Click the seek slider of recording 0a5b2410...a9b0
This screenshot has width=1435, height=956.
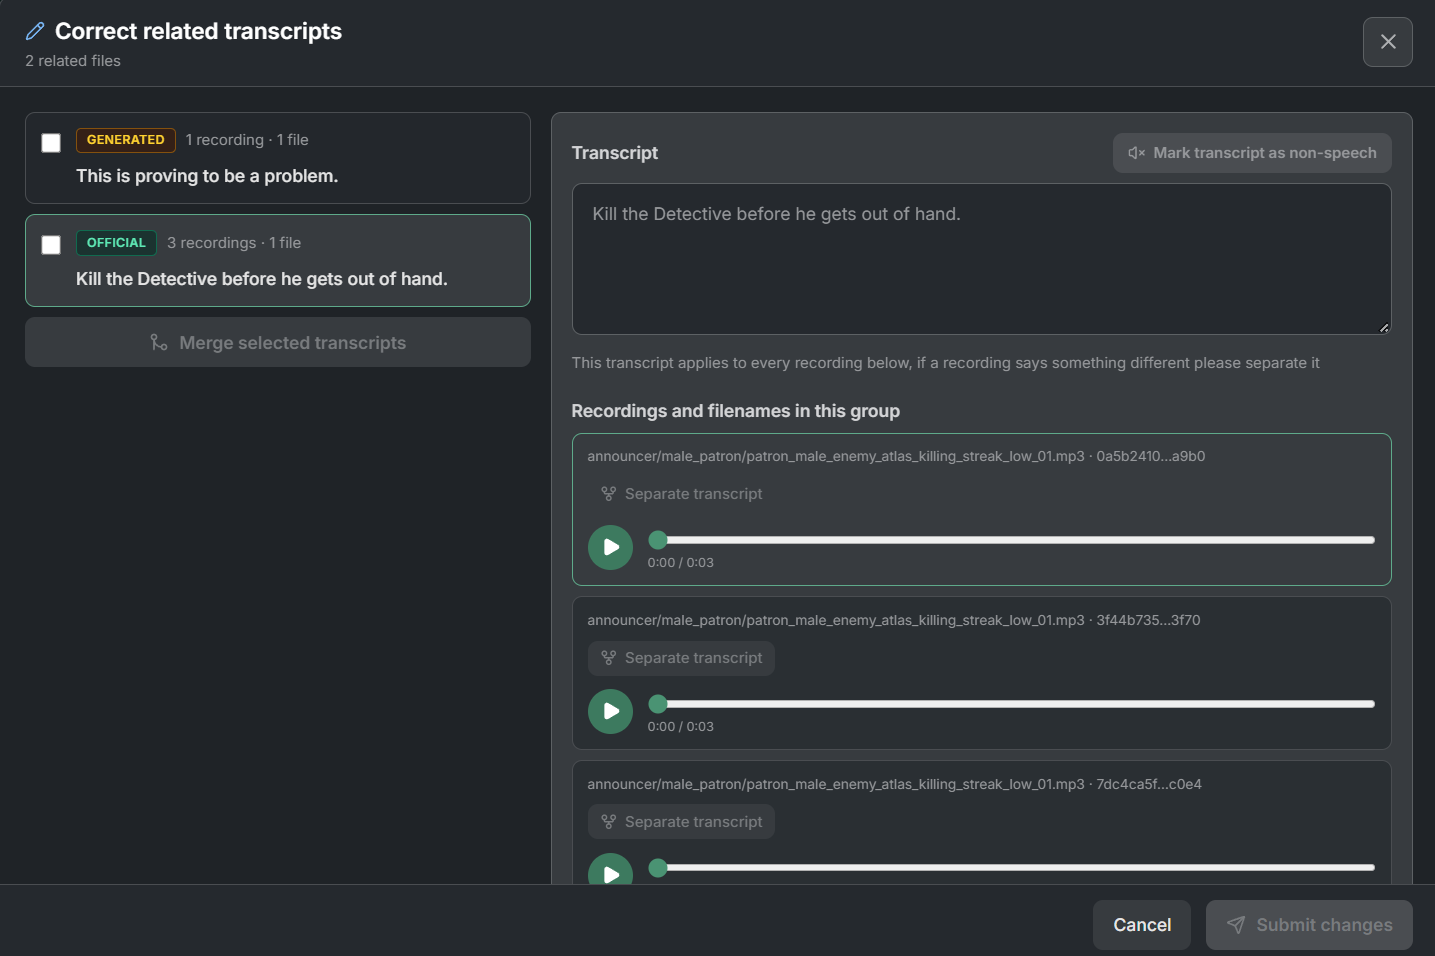[x=1011, y=540]
